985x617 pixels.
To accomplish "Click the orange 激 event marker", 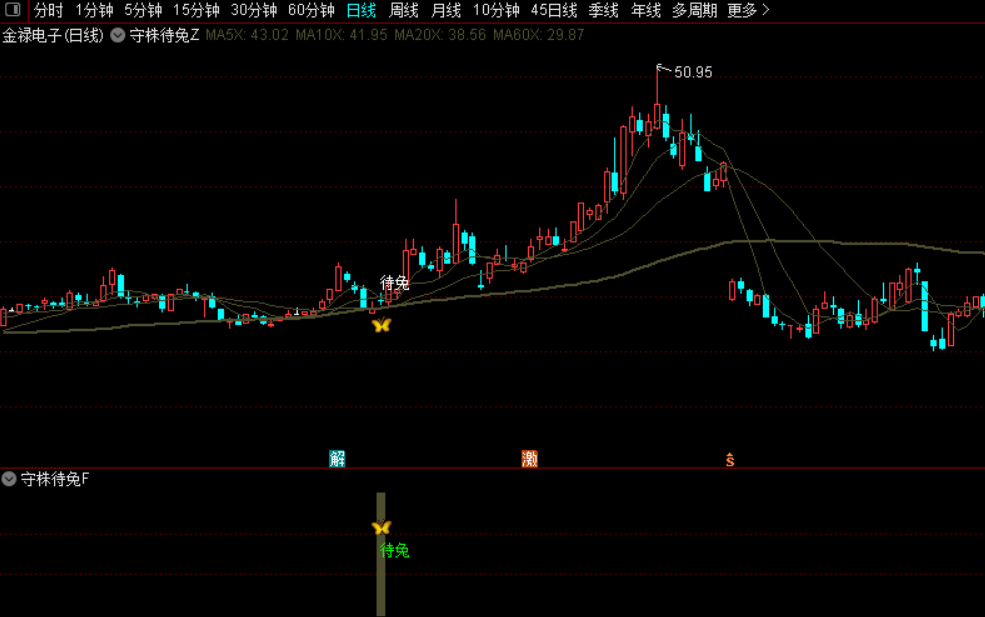I will pos(530,459).
